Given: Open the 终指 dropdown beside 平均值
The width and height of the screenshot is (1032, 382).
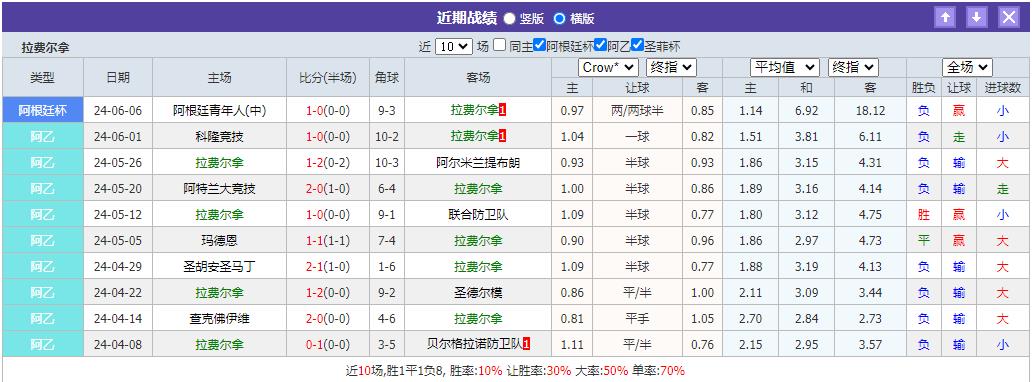Looking at the screenshot, I should pyautogui.click(x=853, y=67).
